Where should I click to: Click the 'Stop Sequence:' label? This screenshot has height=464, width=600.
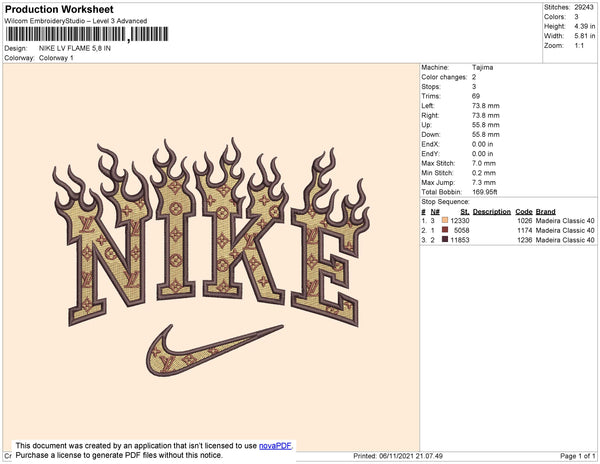pyautogui.click(x=445, y=202)
